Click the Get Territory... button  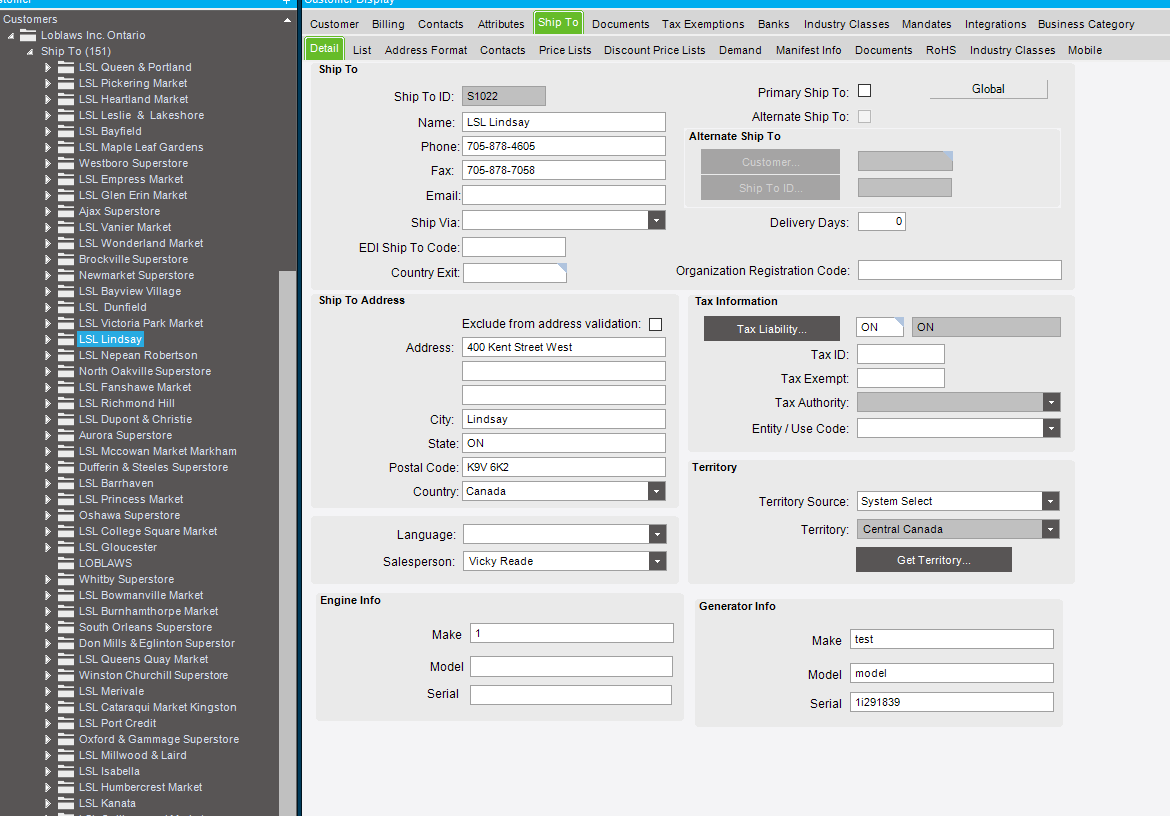[x=933, y=560]
